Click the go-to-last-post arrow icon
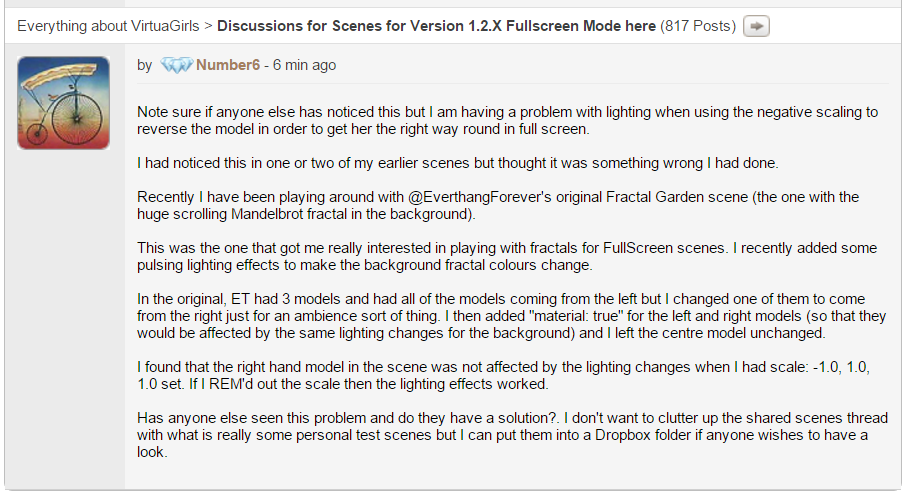The width and height of the screenshot is (908, 495). click(758, 25)
